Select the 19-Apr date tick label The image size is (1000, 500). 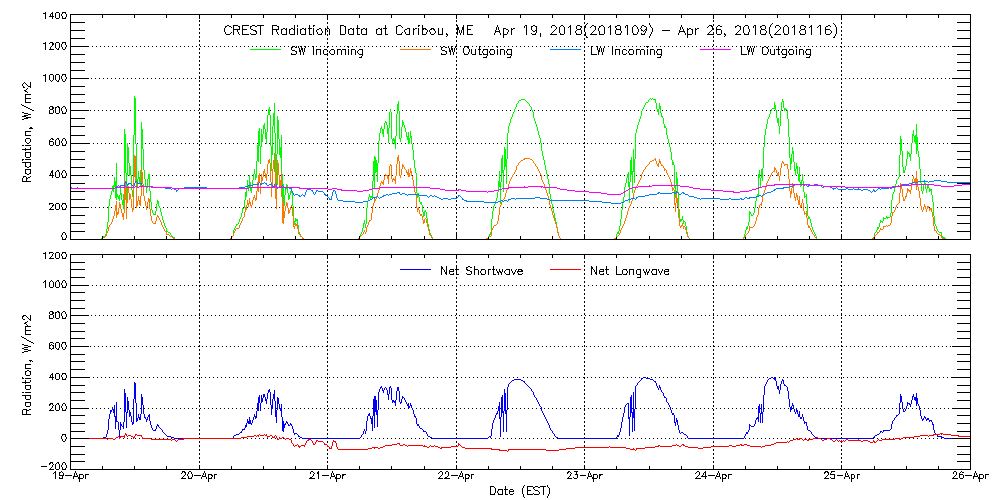click(73, 477)
